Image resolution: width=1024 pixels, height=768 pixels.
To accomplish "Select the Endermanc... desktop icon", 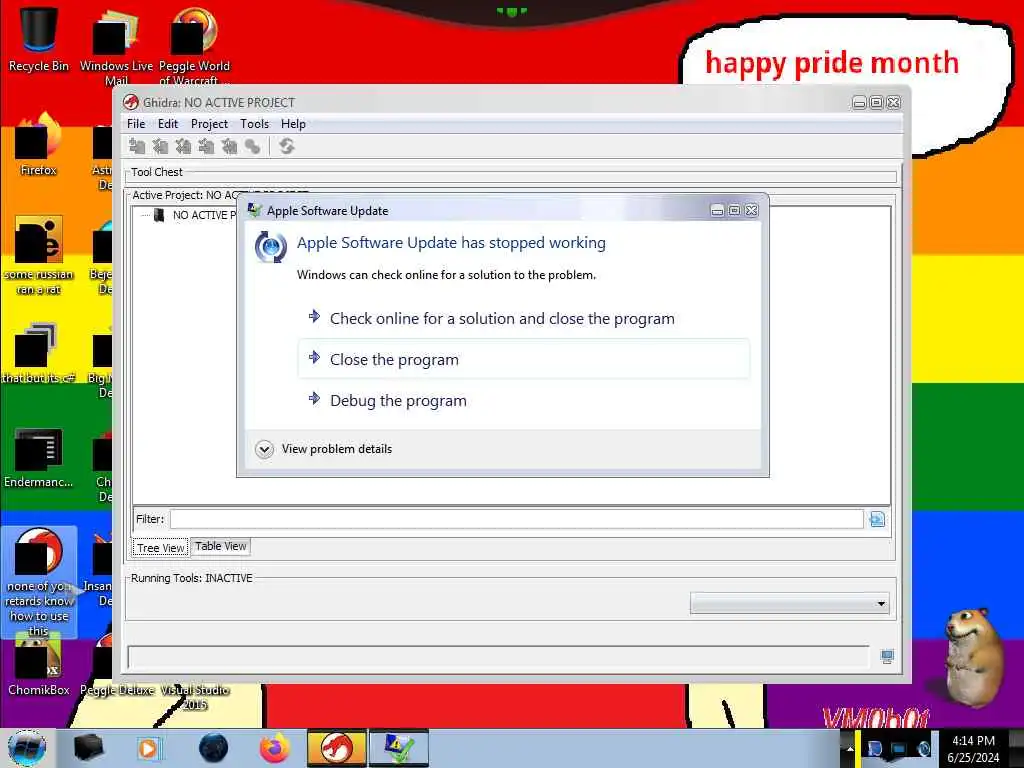I will click(39, 457).
